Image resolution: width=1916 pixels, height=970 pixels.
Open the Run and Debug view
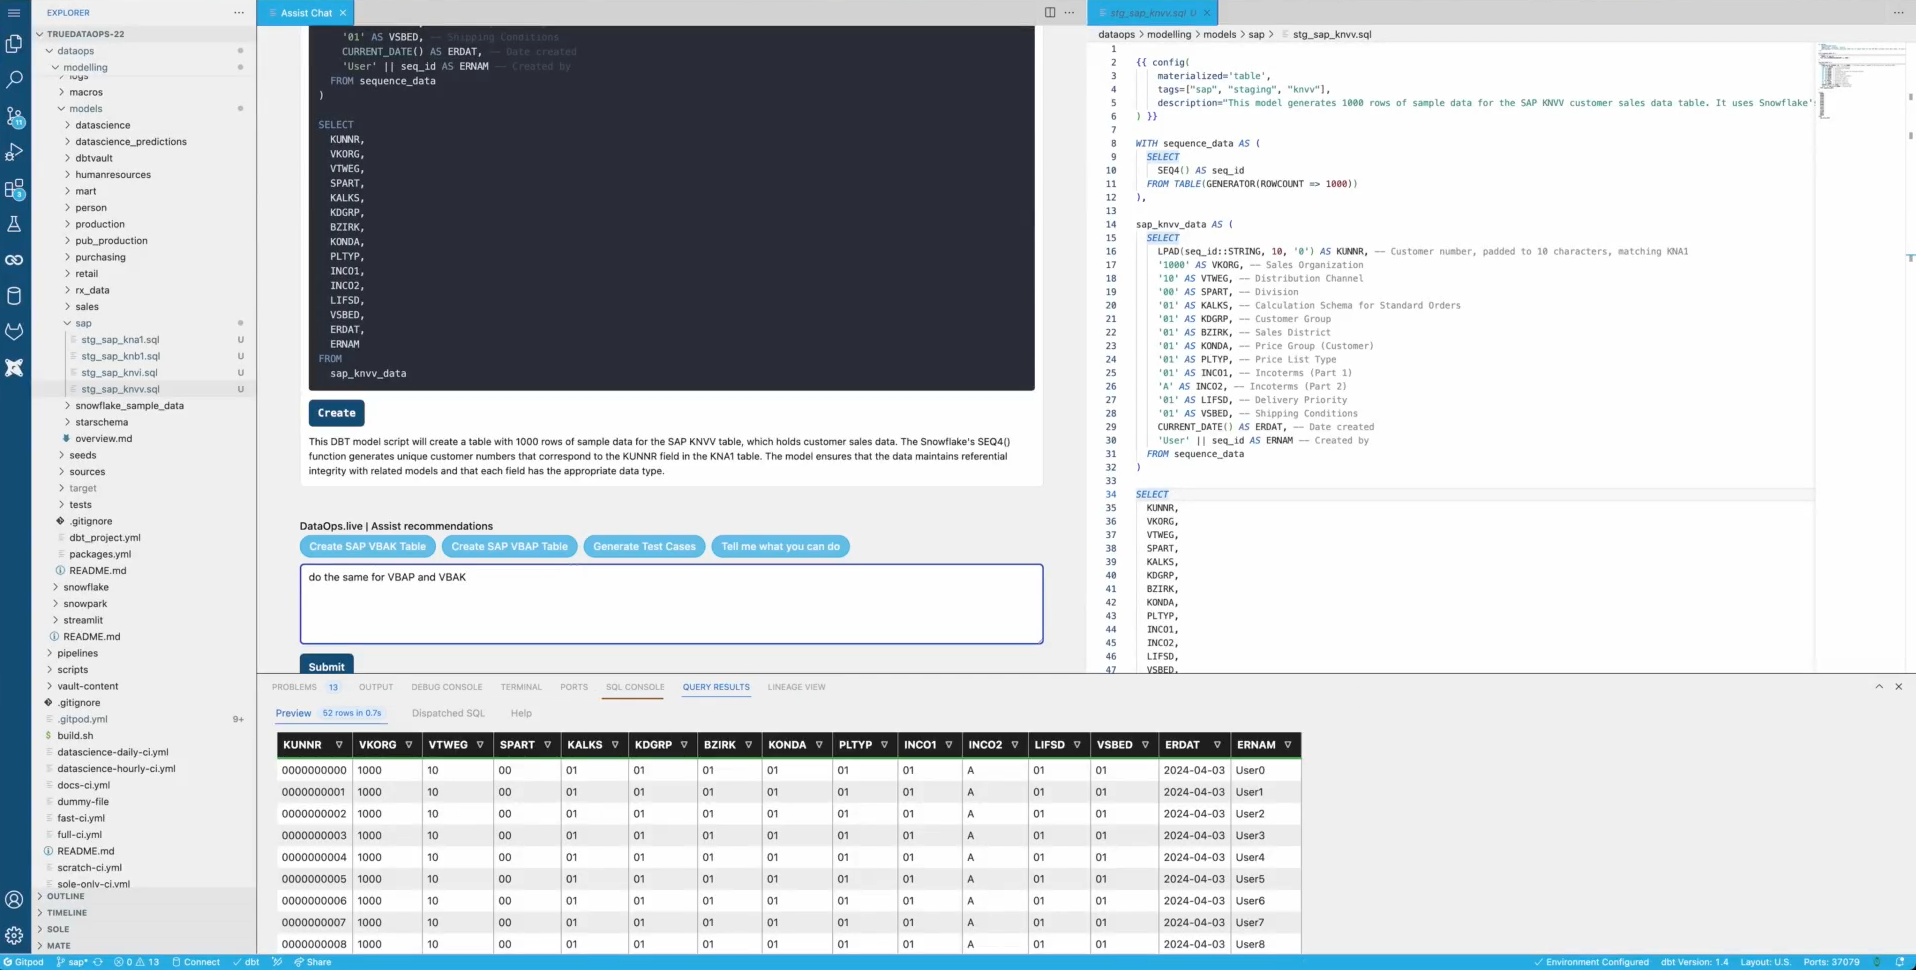point(14,151)
